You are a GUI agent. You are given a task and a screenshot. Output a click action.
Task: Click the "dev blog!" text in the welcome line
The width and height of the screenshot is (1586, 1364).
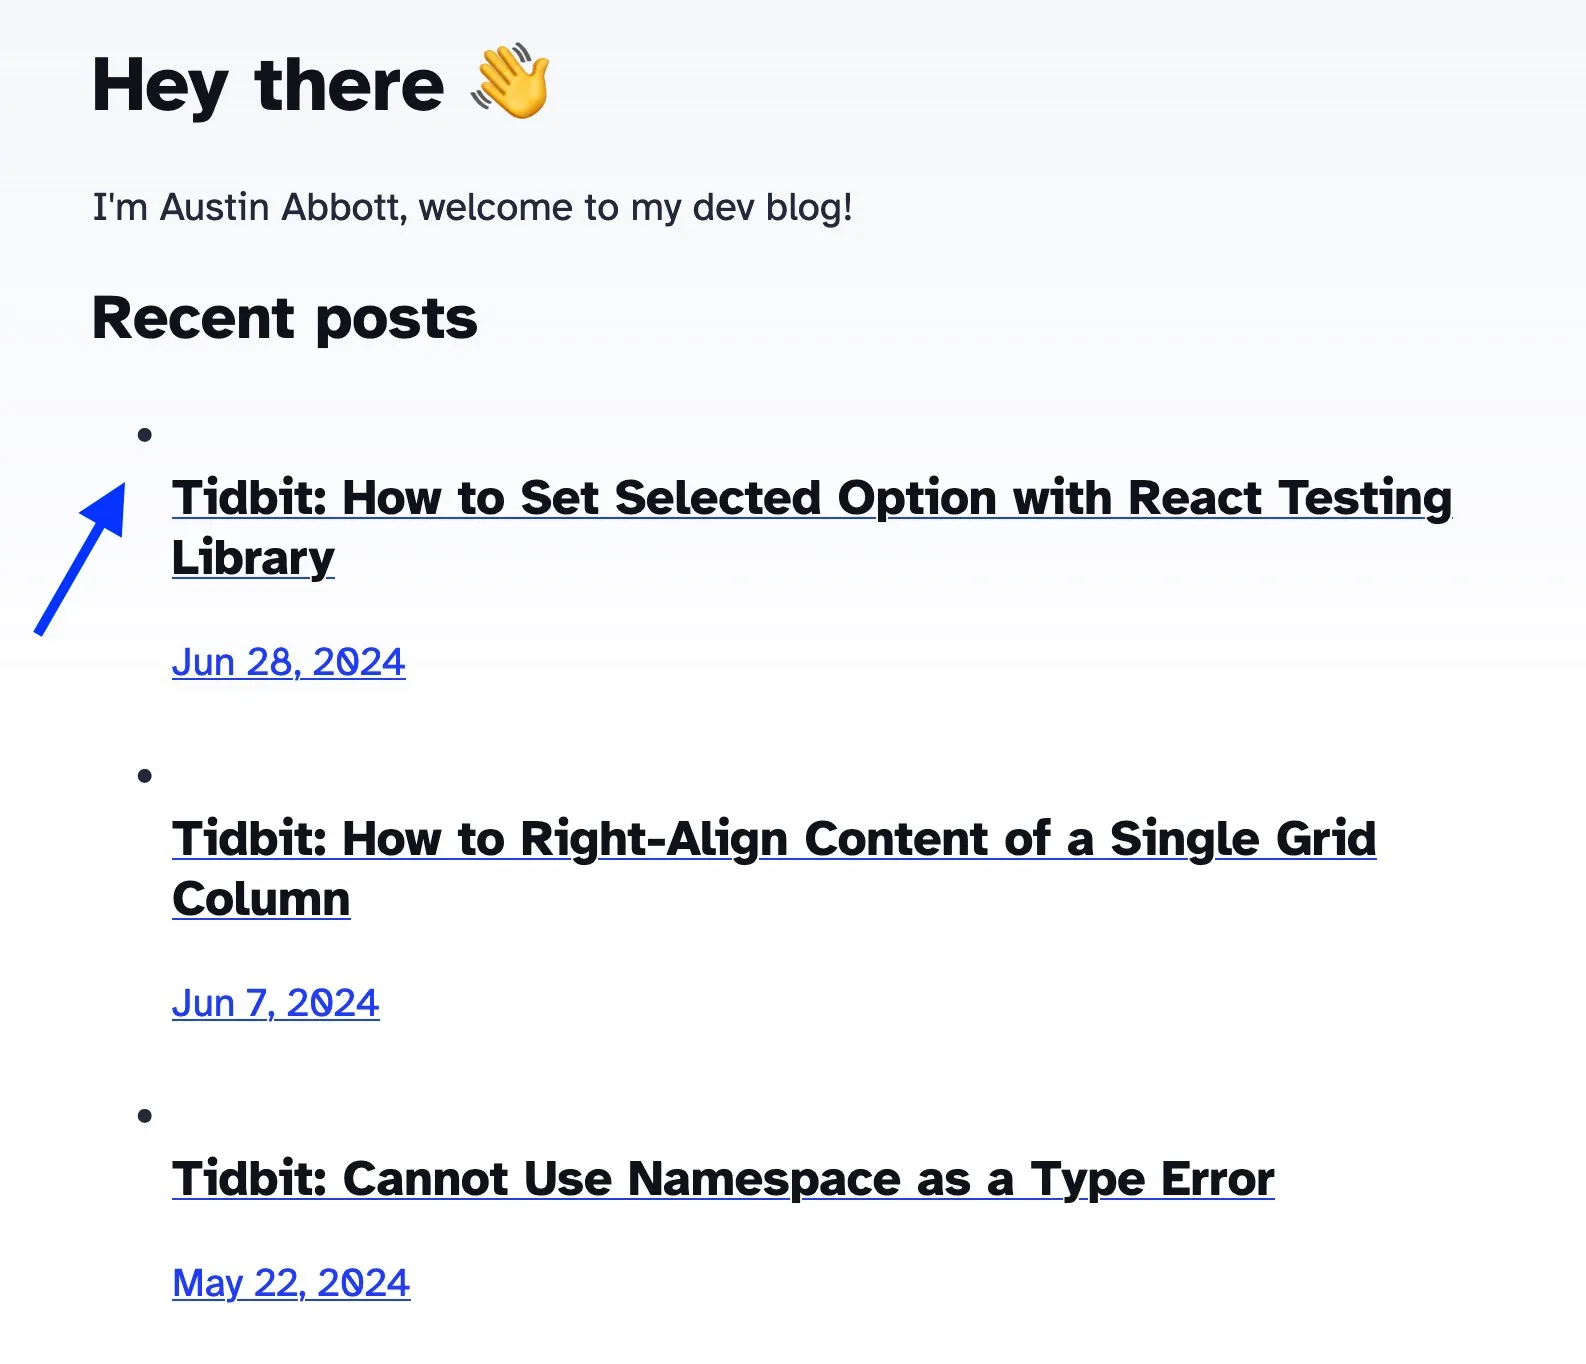click(772, 208)
